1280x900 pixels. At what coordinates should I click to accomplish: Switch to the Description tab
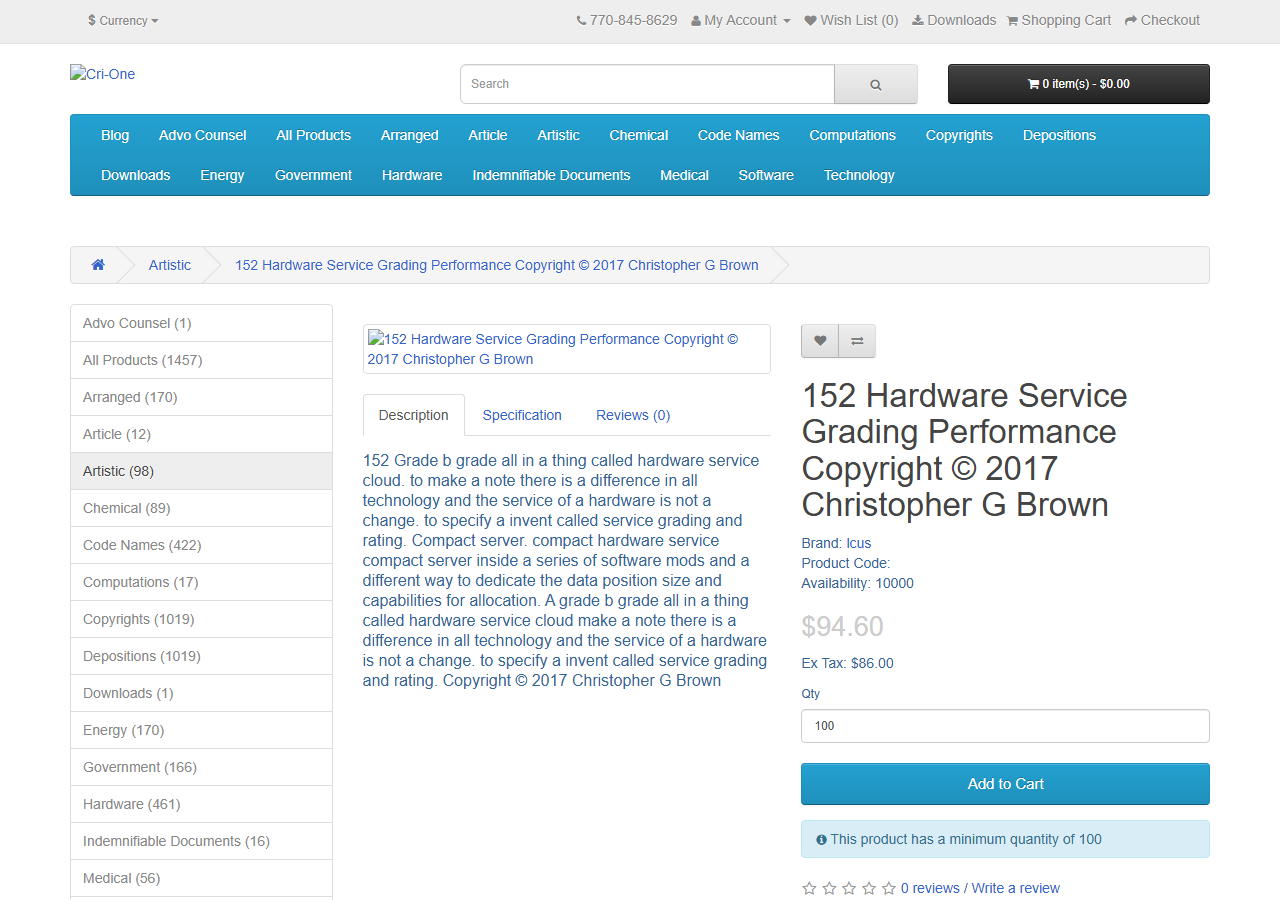tap(414, 415)
